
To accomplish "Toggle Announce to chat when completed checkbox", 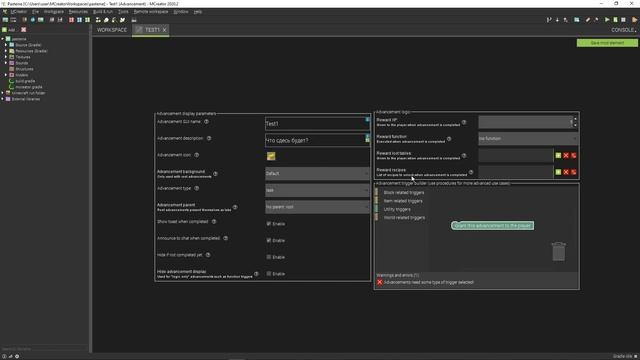I will pyautogui.click(x=269, y=240).
